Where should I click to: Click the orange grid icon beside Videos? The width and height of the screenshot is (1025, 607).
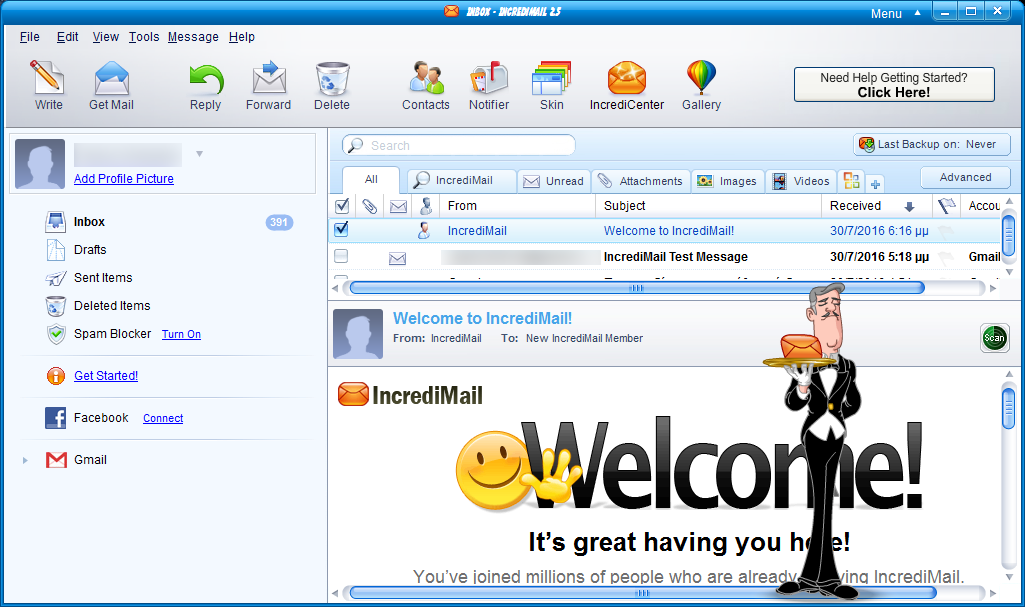point(852,180)
